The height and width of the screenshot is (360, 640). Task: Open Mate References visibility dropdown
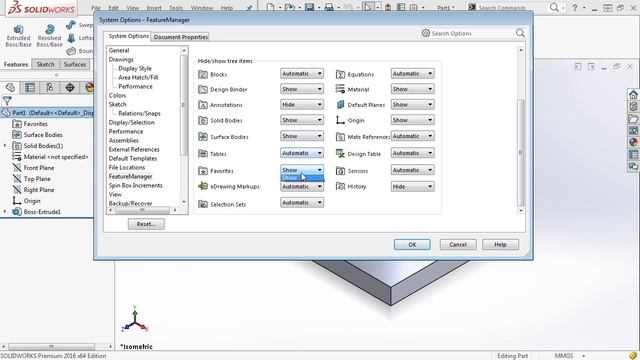tap(412, 136)
